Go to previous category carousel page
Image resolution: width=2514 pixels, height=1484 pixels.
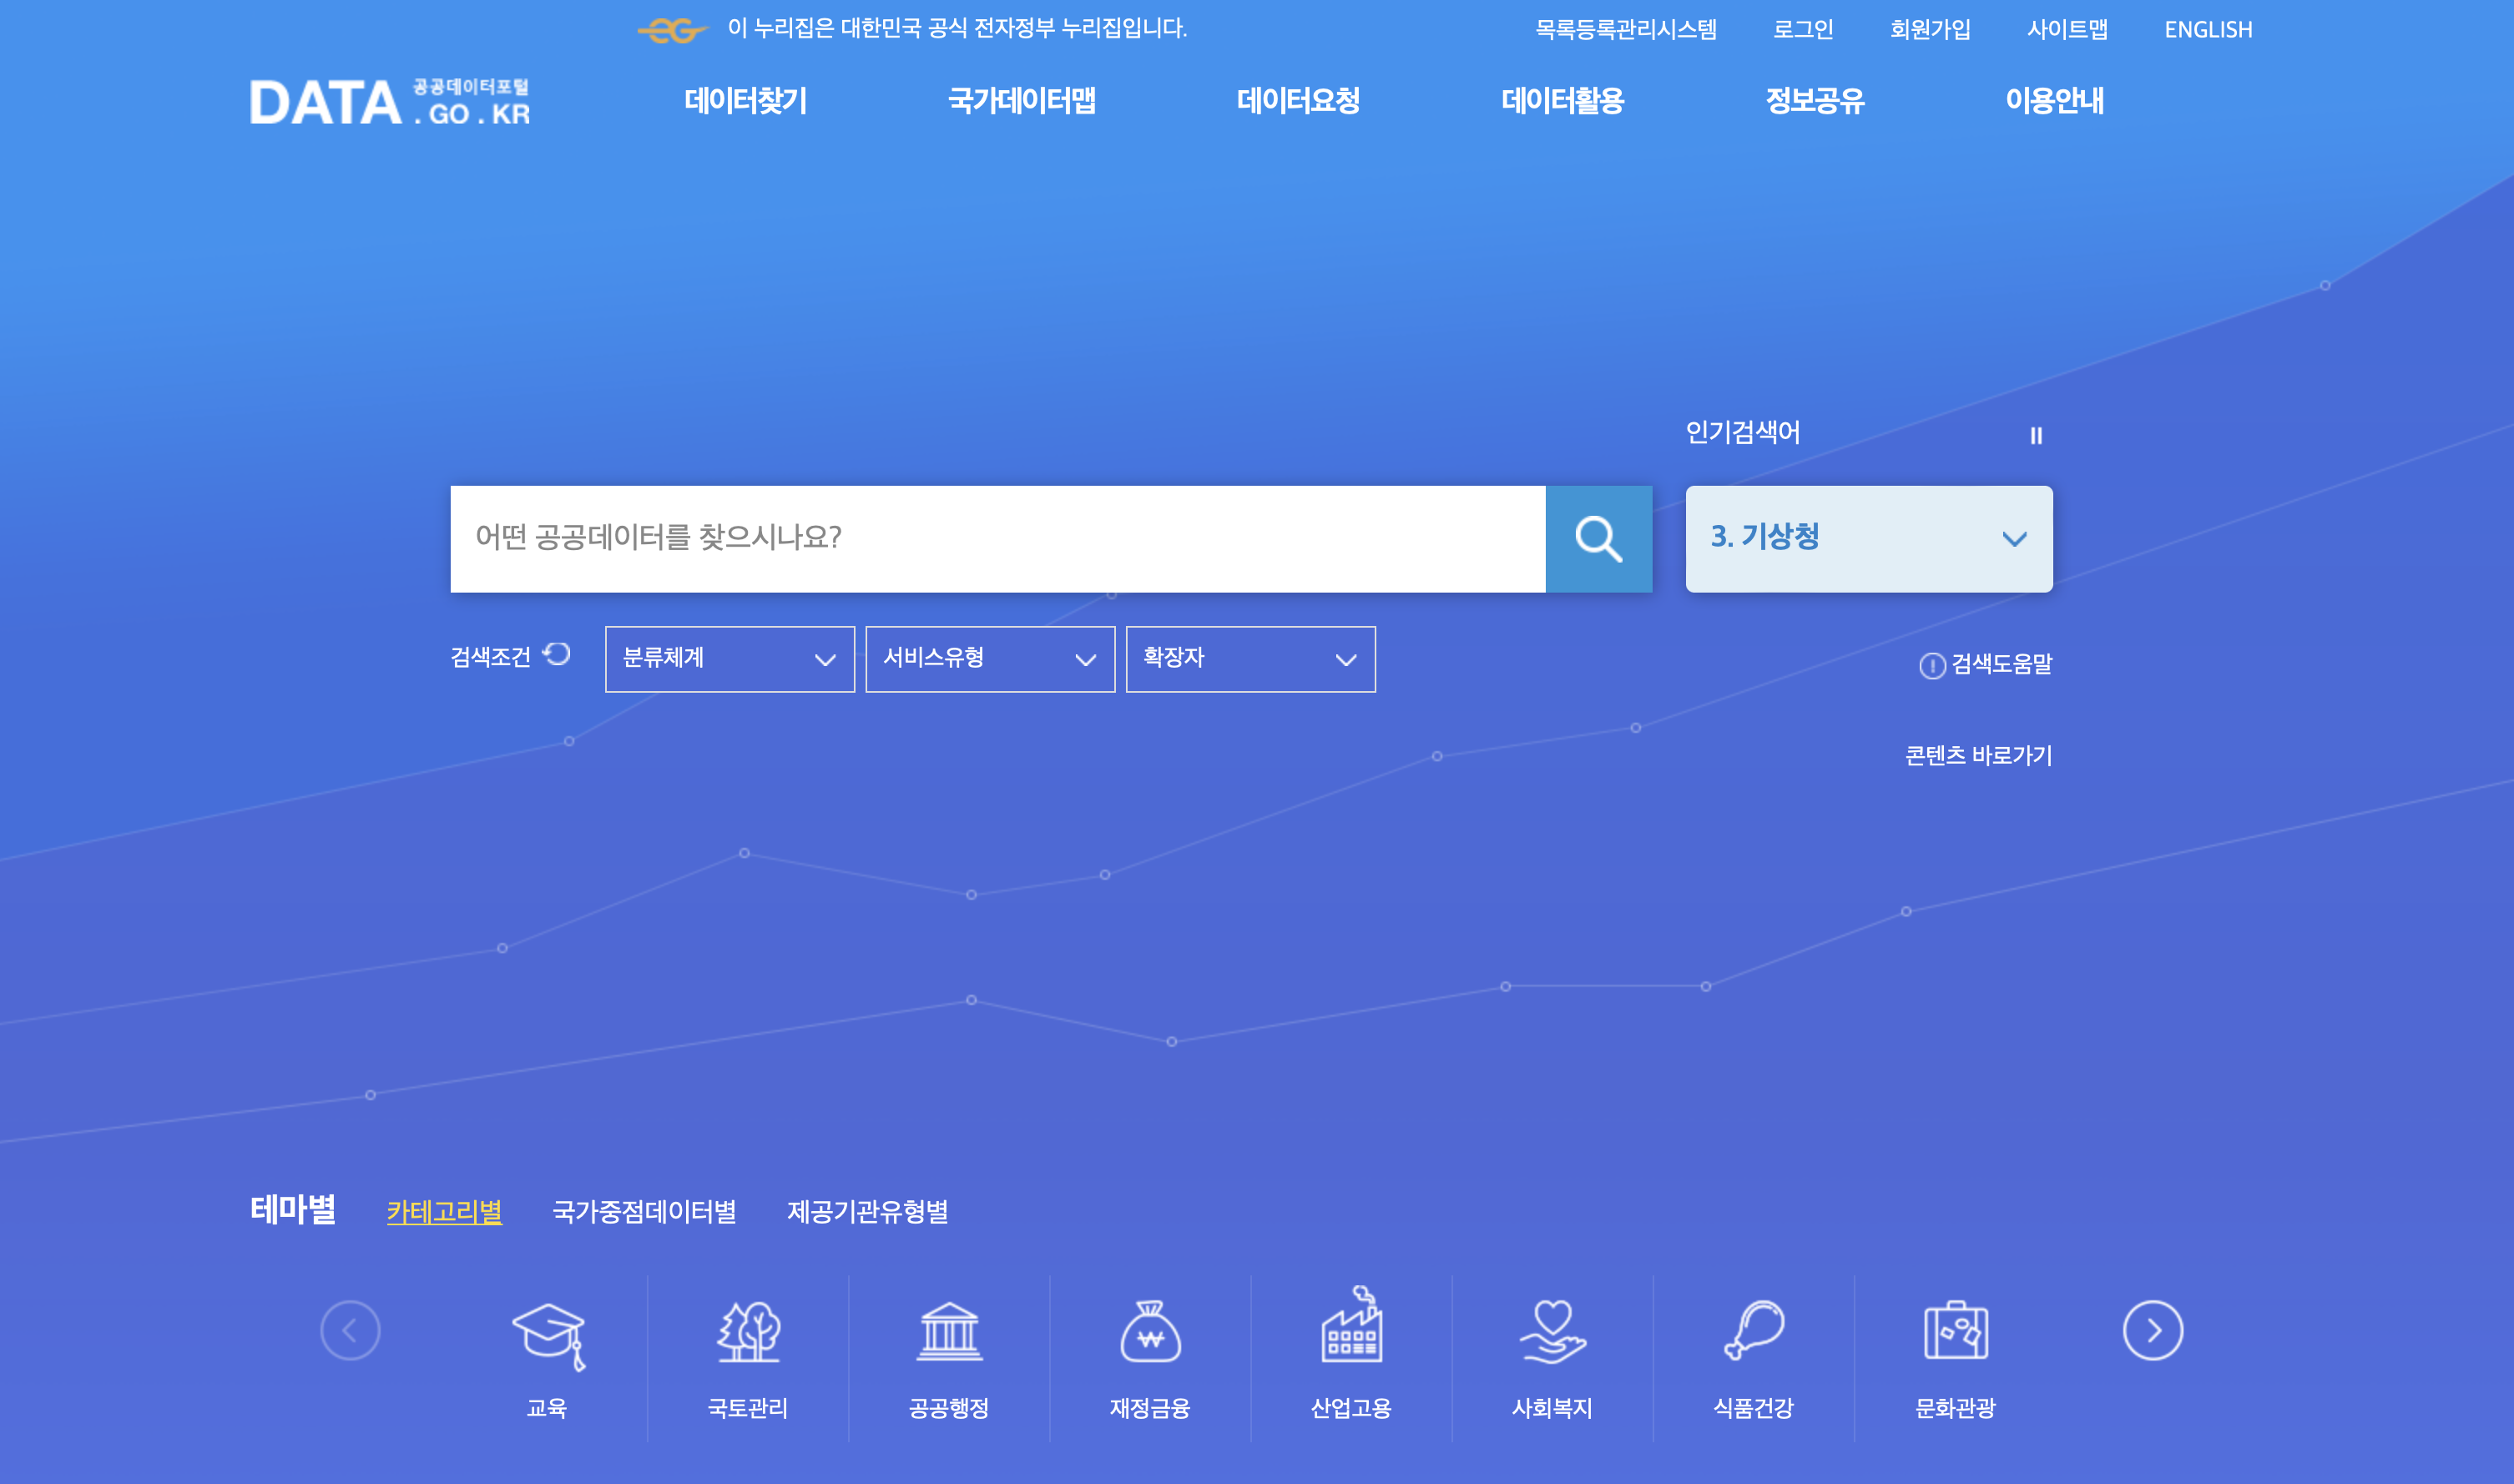click(x=350, y=1330)
